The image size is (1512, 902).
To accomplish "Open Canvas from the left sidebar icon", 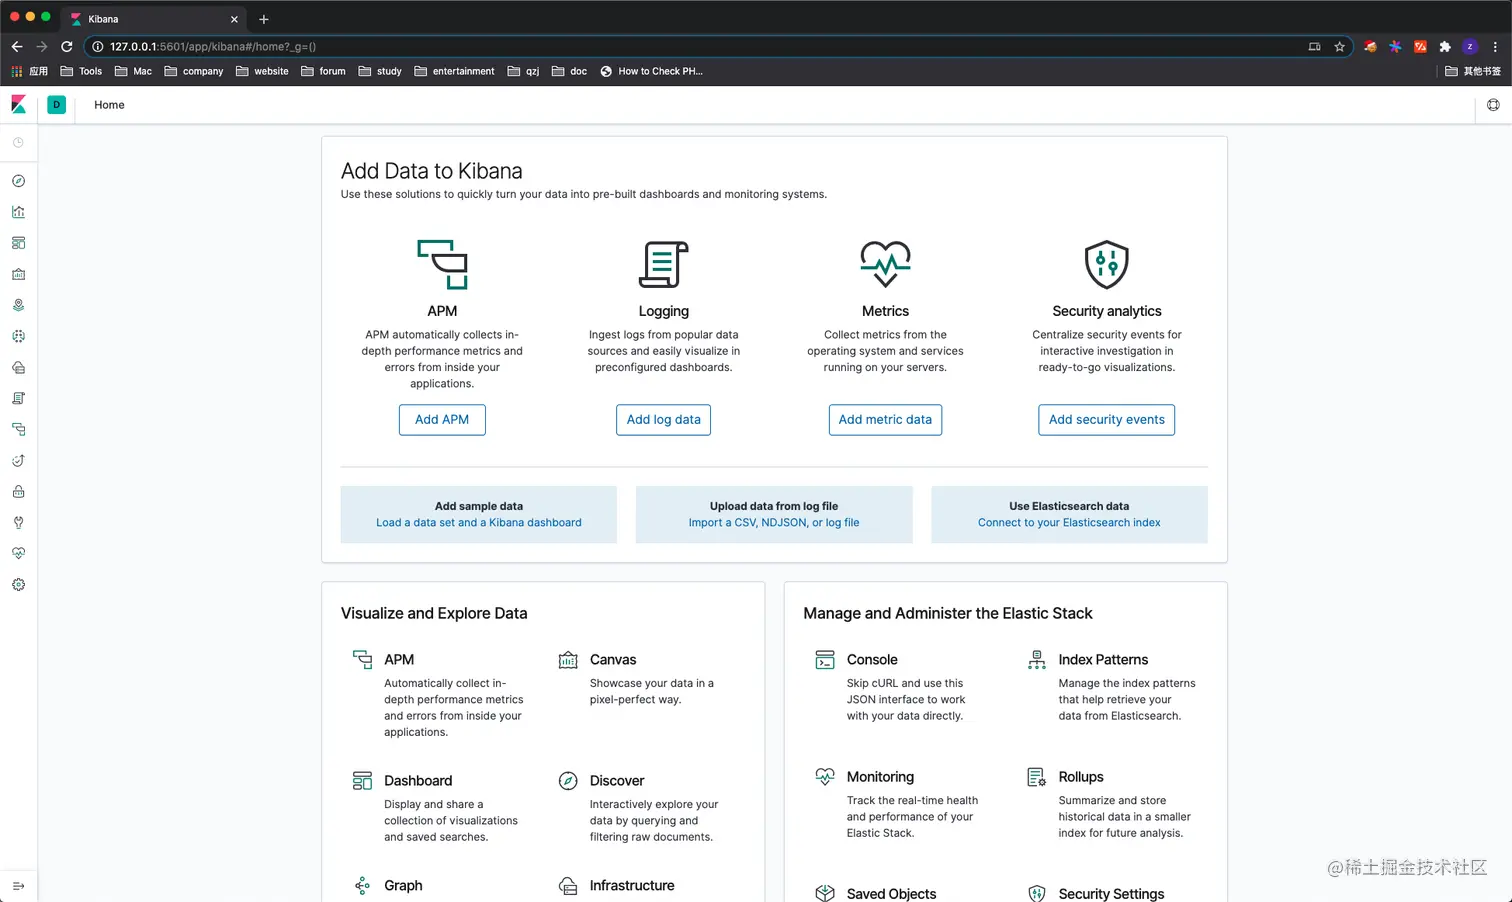I will 18,274.
